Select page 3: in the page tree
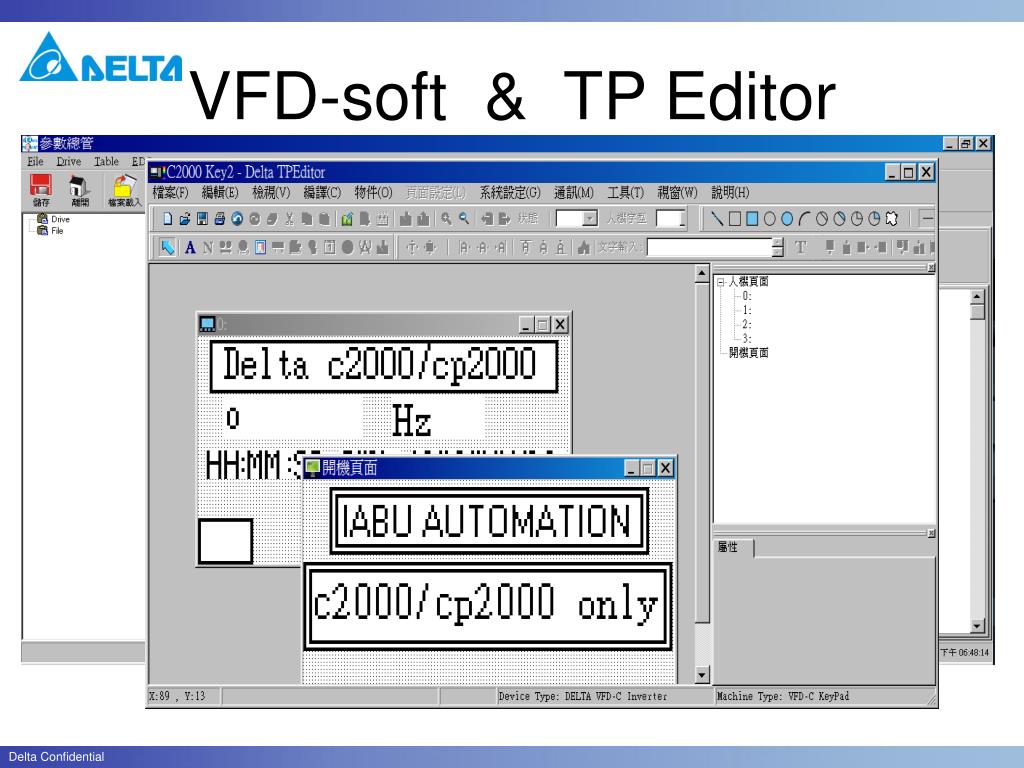 click(x=747, y=339)
